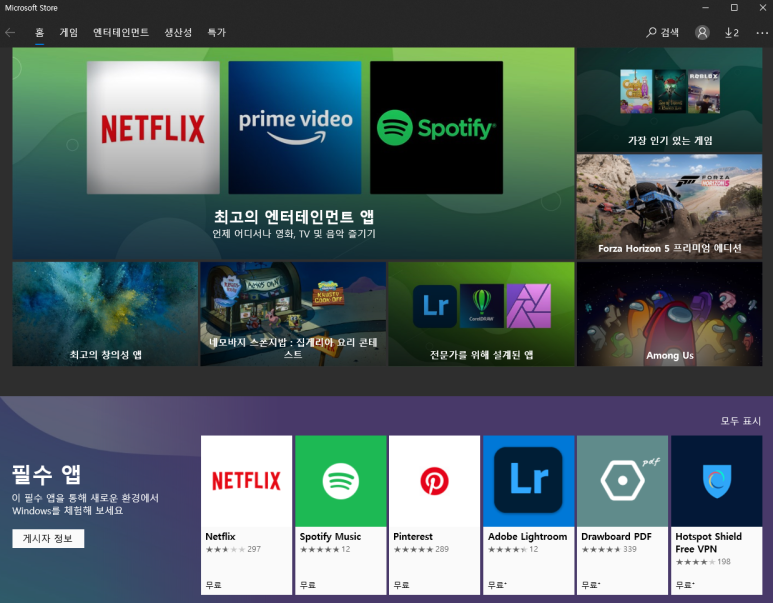Maximize the Microsoft Store window
Screen dimensions: 773x603
click(734, 8)
